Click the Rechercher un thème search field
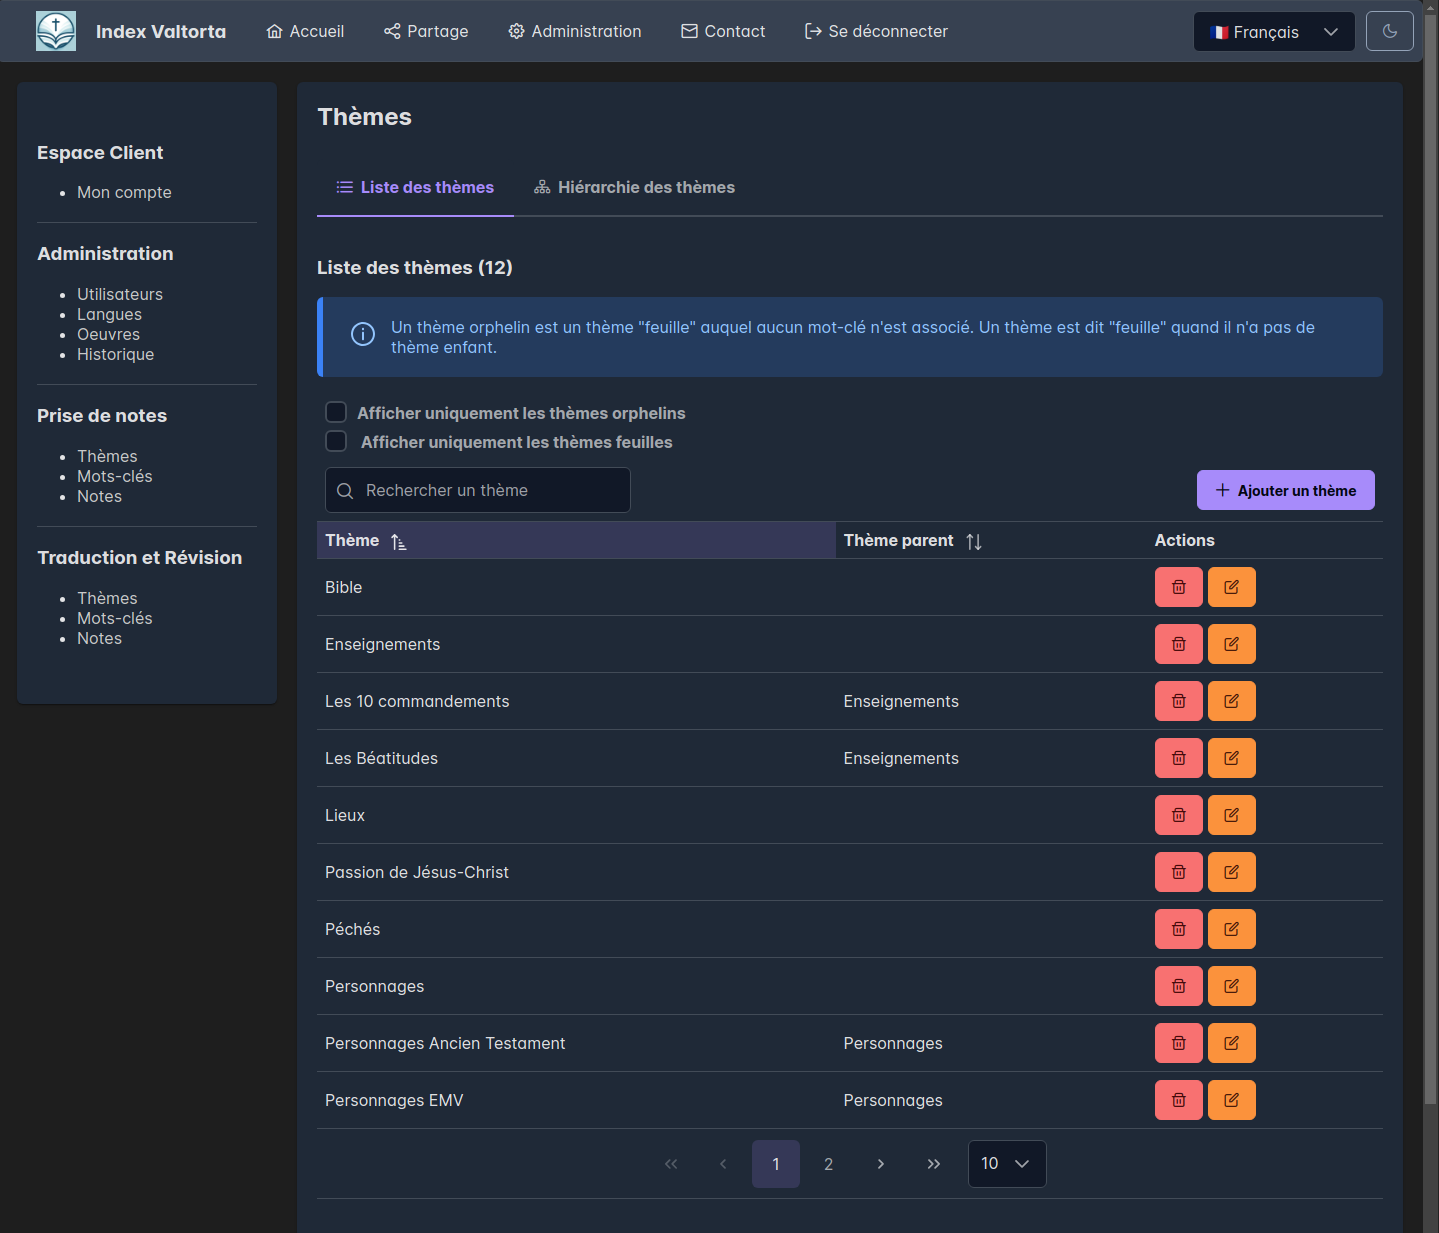1439x1233 pixels. [478, 490]
